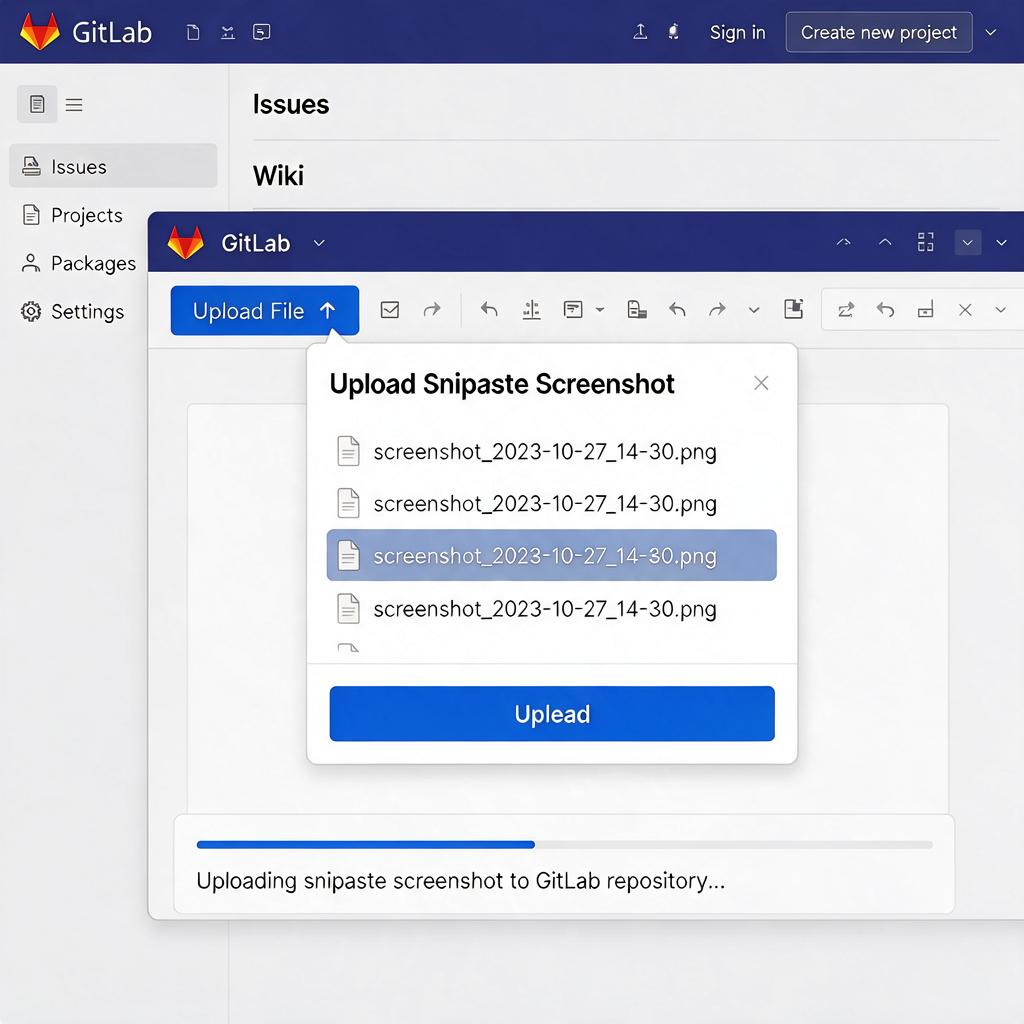Viewport: 1024px width, 1024px height.
Task: Click the Sign in link
Action: (x=737, y=32)
